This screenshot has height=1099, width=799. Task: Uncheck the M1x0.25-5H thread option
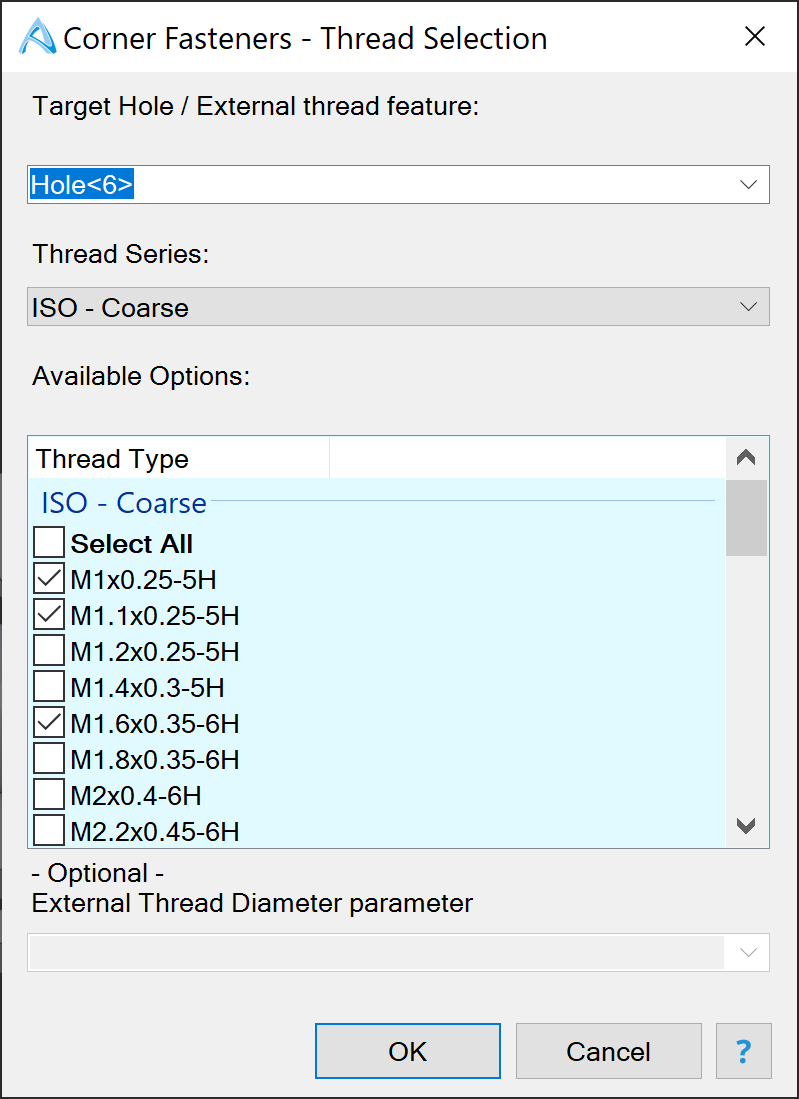click(x=49, y=580)
